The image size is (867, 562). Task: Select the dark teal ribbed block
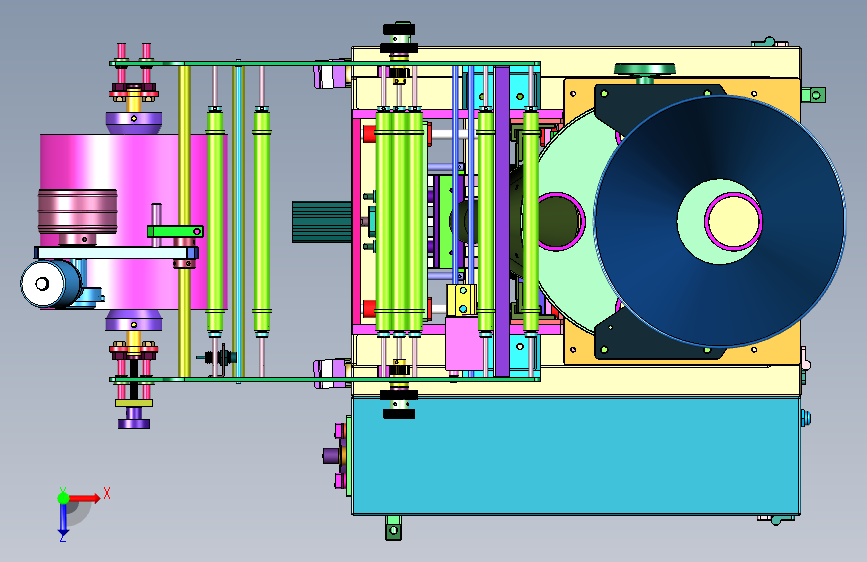point(322,222)
